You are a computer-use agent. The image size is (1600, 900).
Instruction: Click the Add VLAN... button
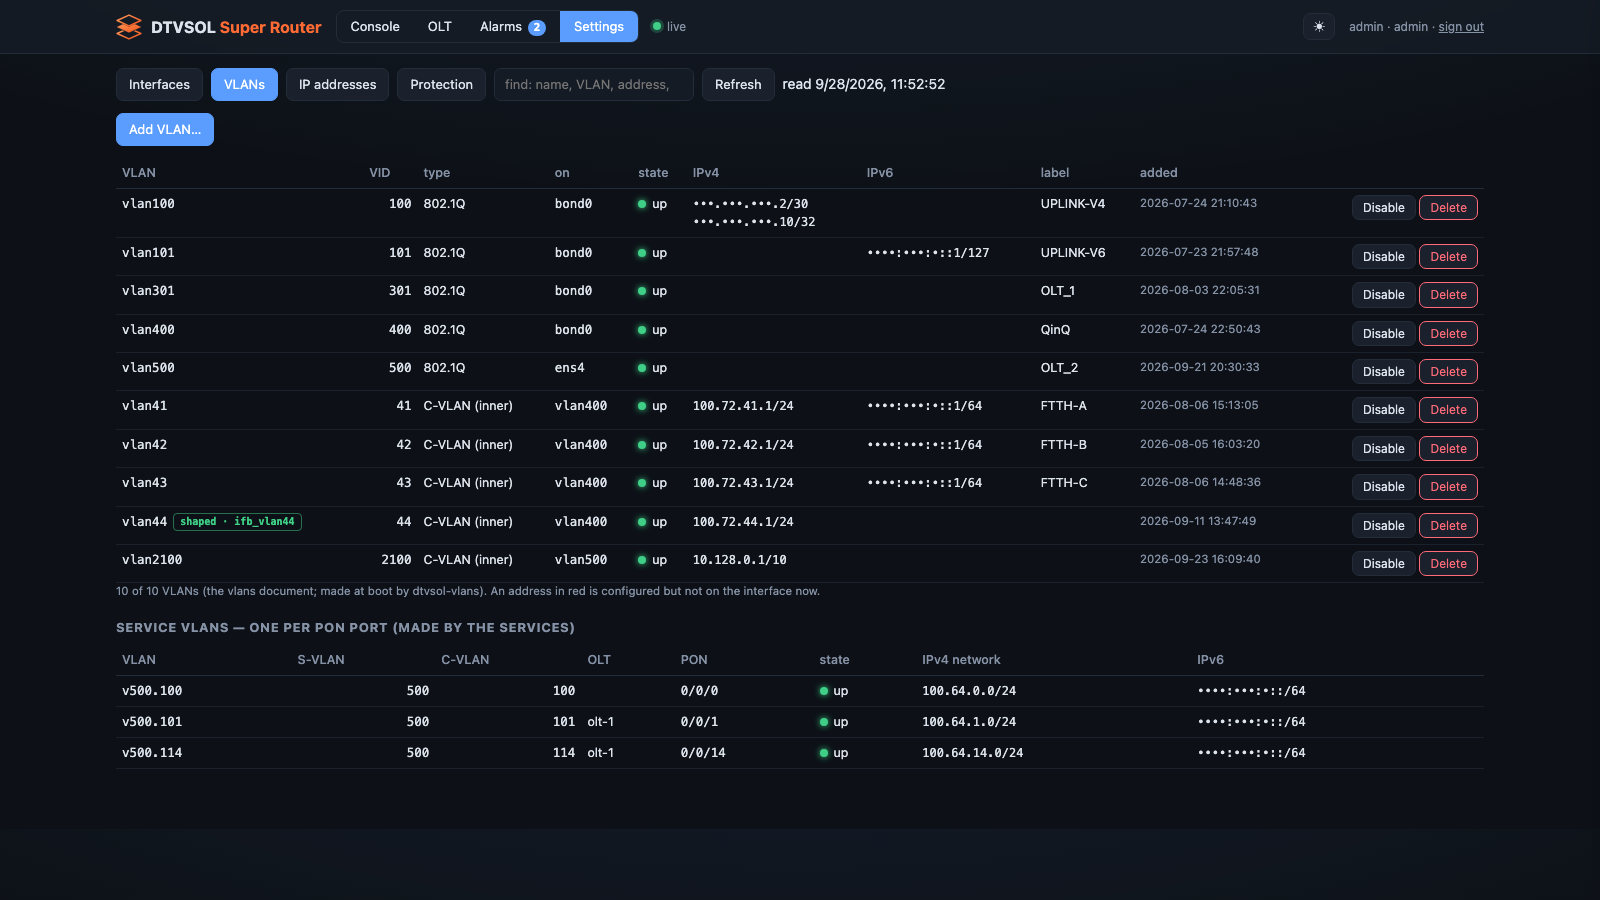click(165, 130)
